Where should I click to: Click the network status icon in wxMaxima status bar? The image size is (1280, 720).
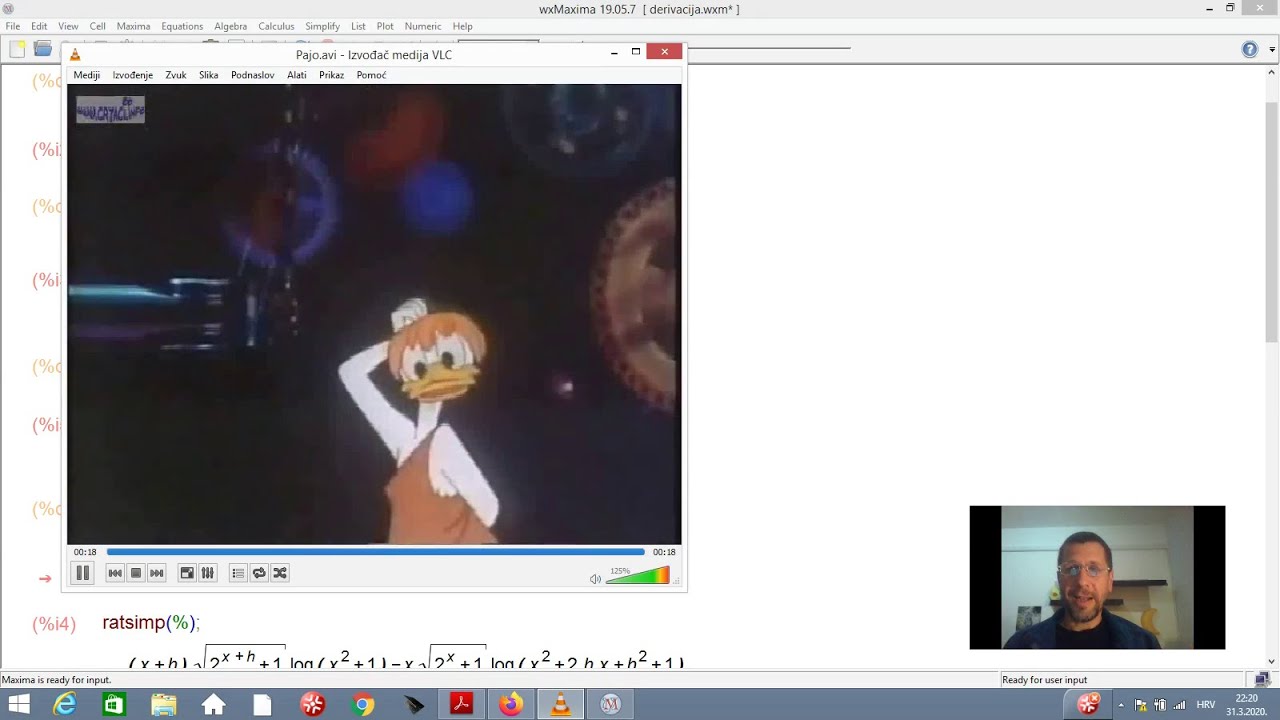point(1262,680)
